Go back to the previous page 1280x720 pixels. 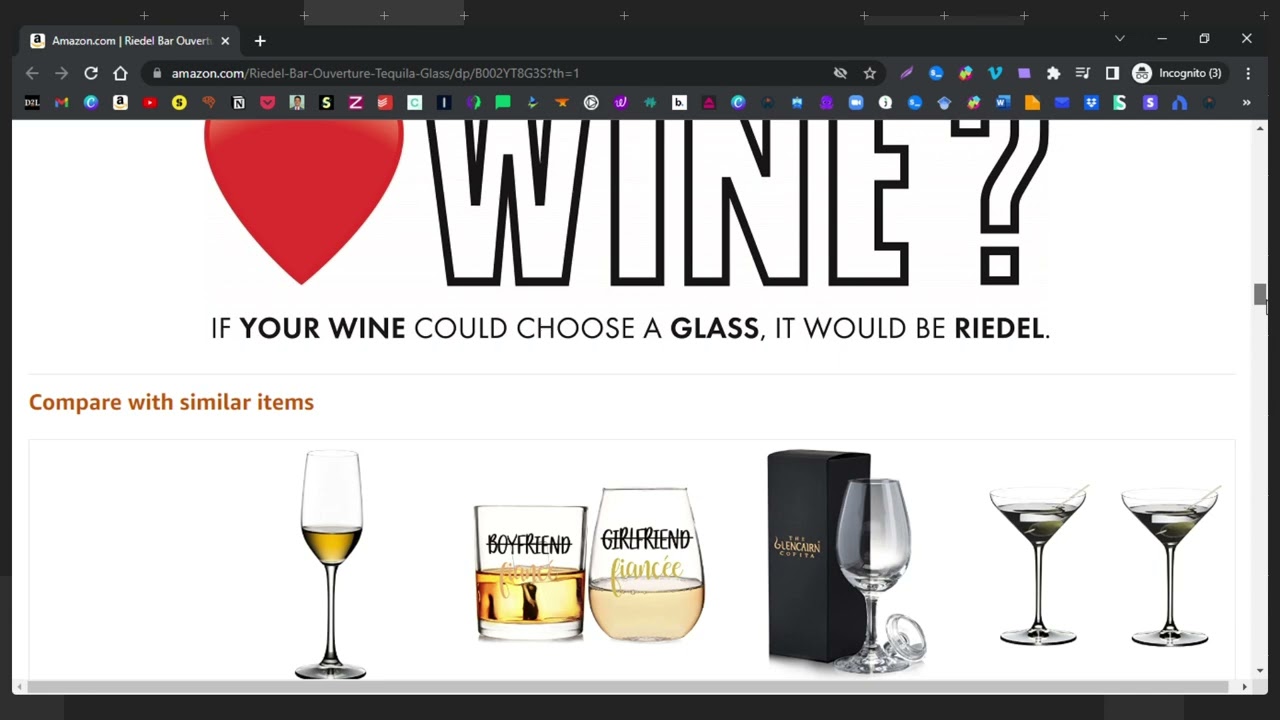(x=32, y=73)
